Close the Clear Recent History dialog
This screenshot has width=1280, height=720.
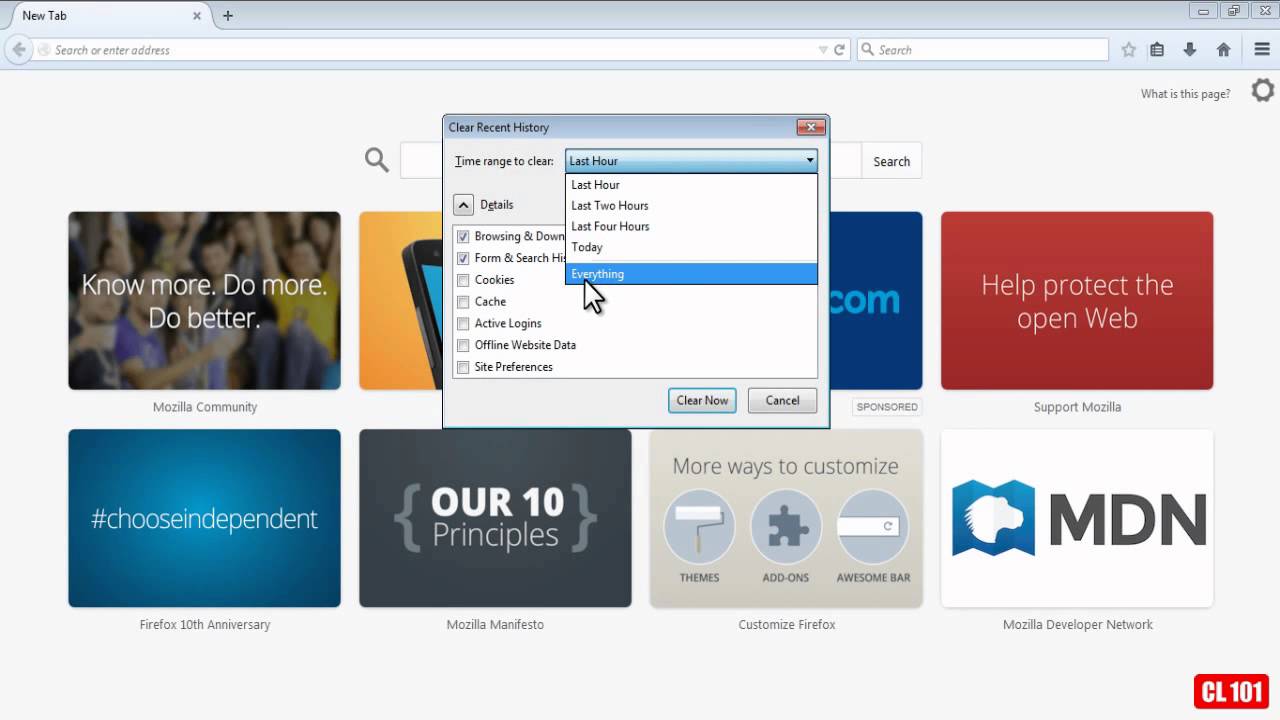[811, 127]
